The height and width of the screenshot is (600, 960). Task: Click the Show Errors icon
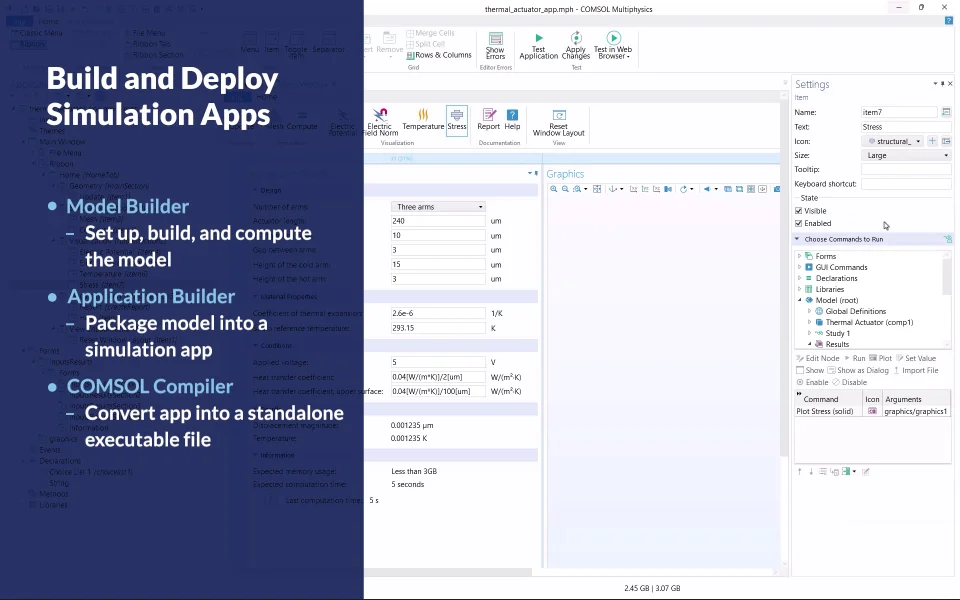(495, 39)
